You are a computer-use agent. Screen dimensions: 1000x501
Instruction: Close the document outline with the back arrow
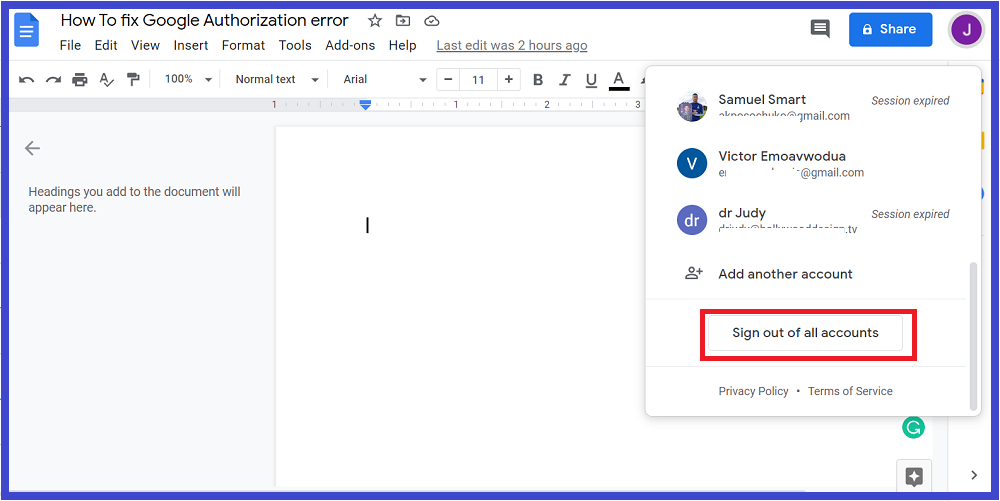tap(32, 148)
